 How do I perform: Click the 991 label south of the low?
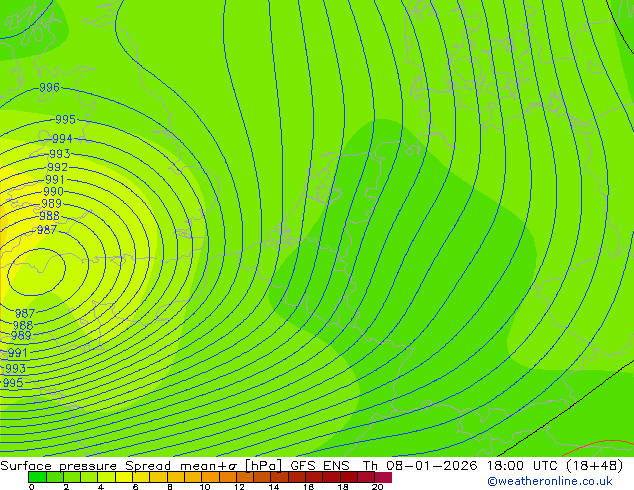(18, 353)
